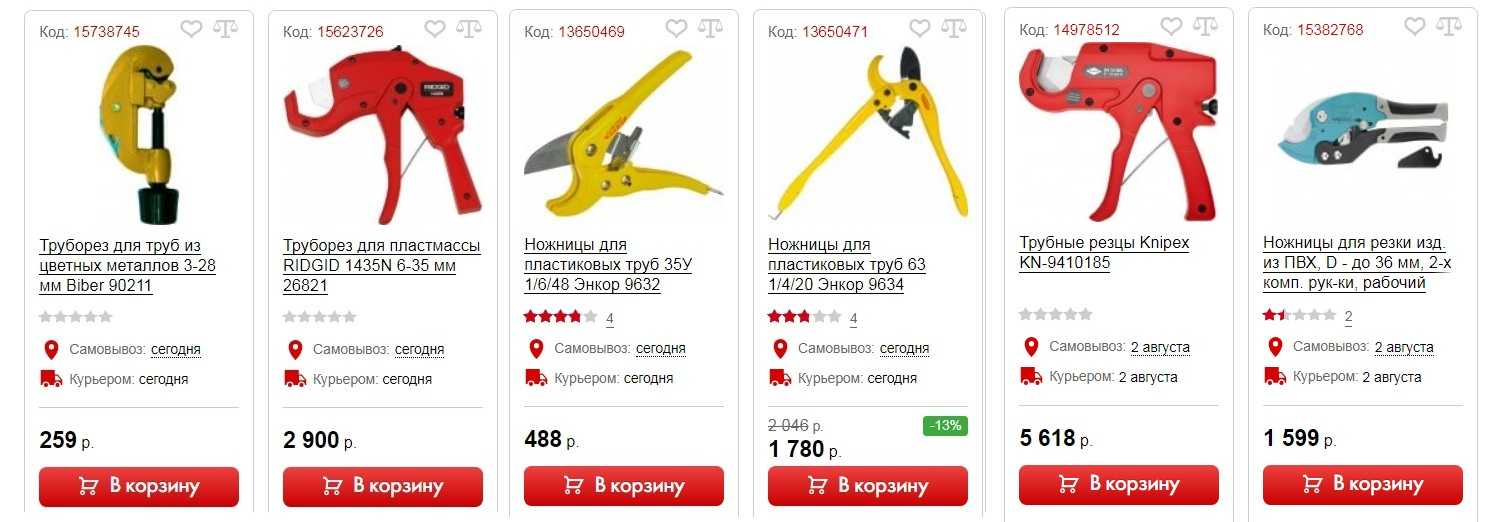Click compare scales icon for PVC scissors
Image resolution: width=1494 pixels, height=522 pixels.
(x=1449, y=27)
